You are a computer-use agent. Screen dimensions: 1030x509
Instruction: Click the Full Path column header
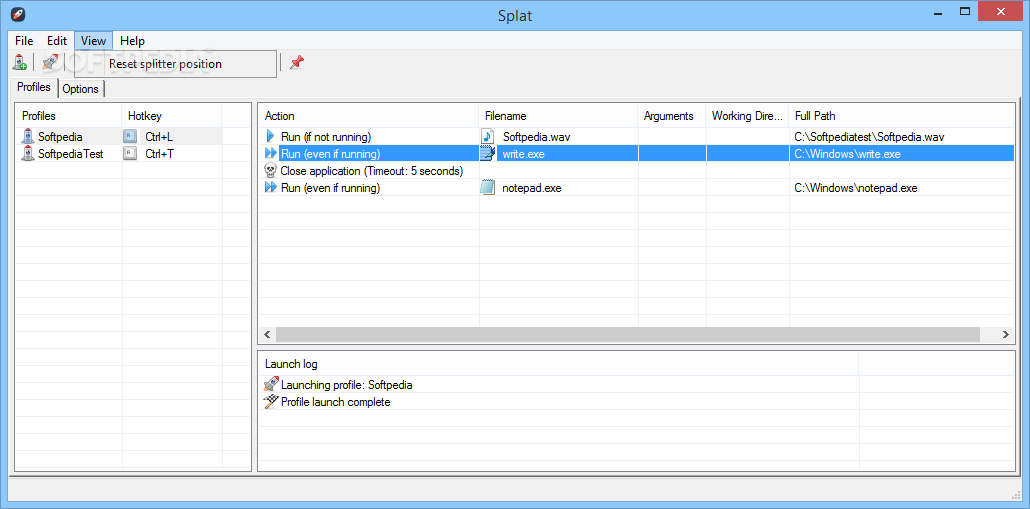(901, 116)
